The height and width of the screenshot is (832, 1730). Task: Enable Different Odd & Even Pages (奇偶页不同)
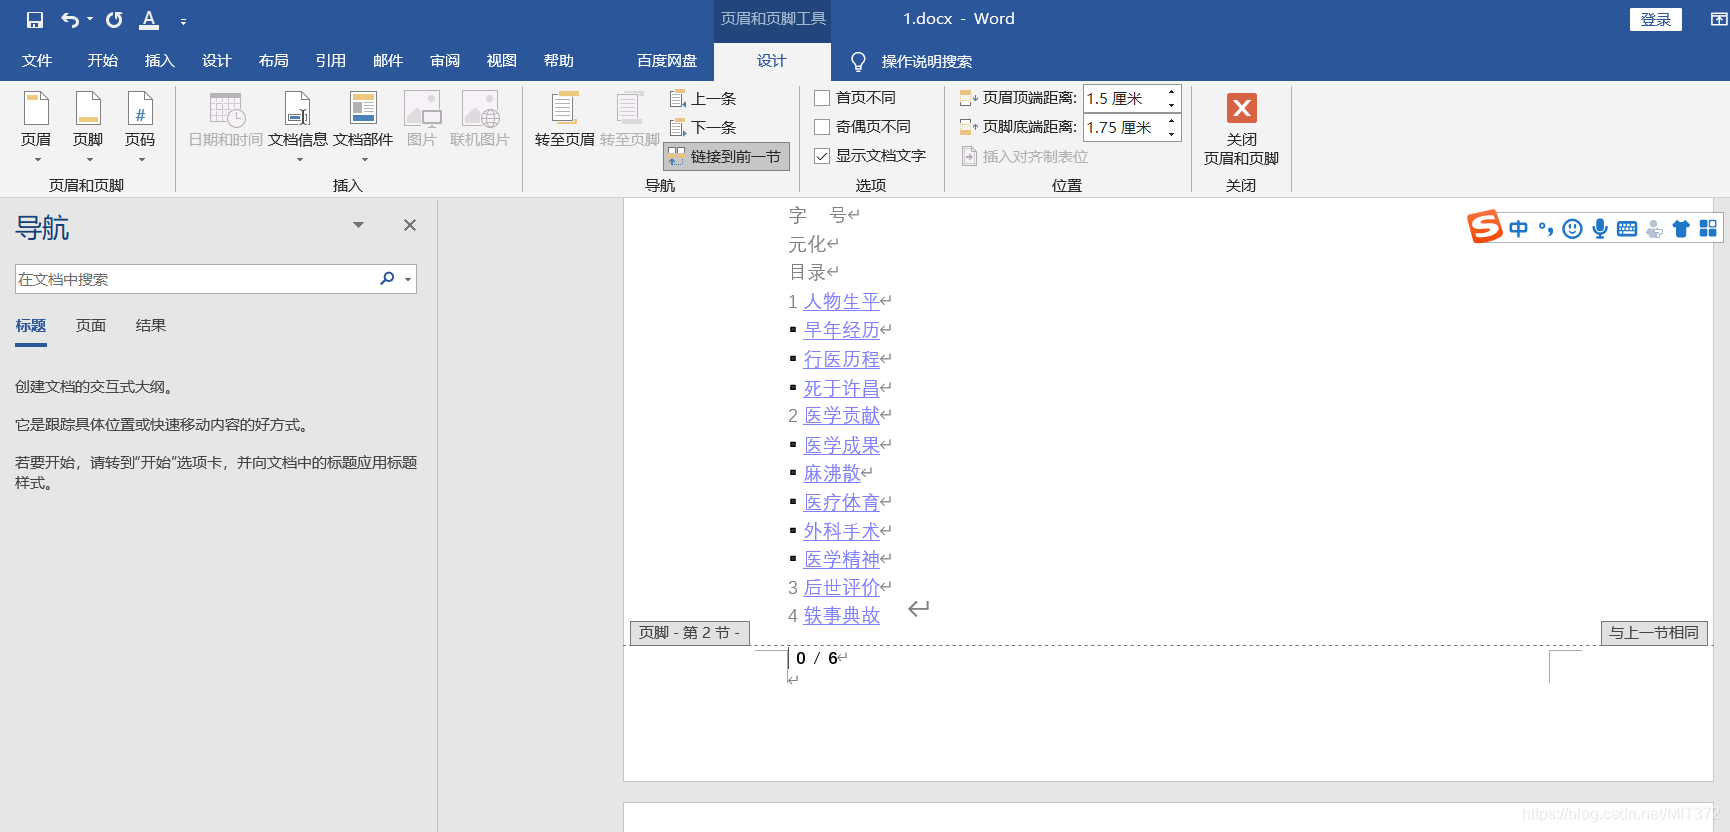(x=822, y=127)
